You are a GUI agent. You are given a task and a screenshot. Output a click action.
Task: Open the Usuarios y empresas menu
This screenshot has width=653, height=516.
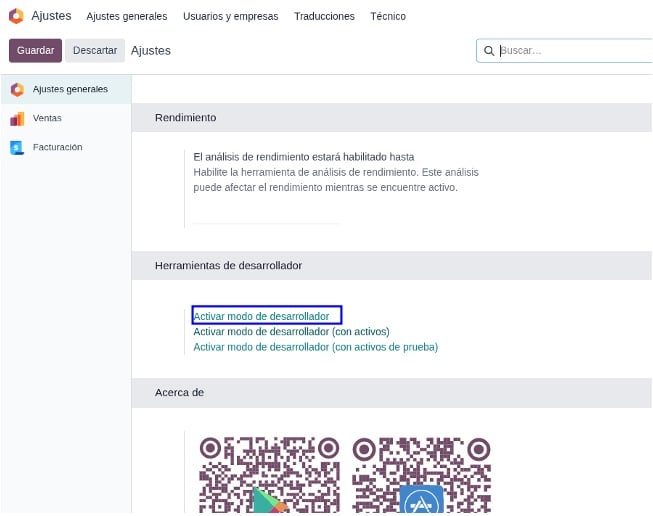(231, 16)
